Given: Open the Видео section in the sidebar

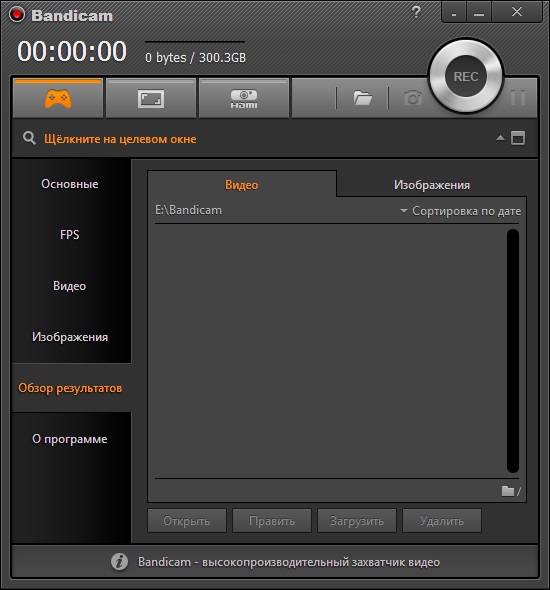Looking at the screenshot, I should tap(70, 286).
